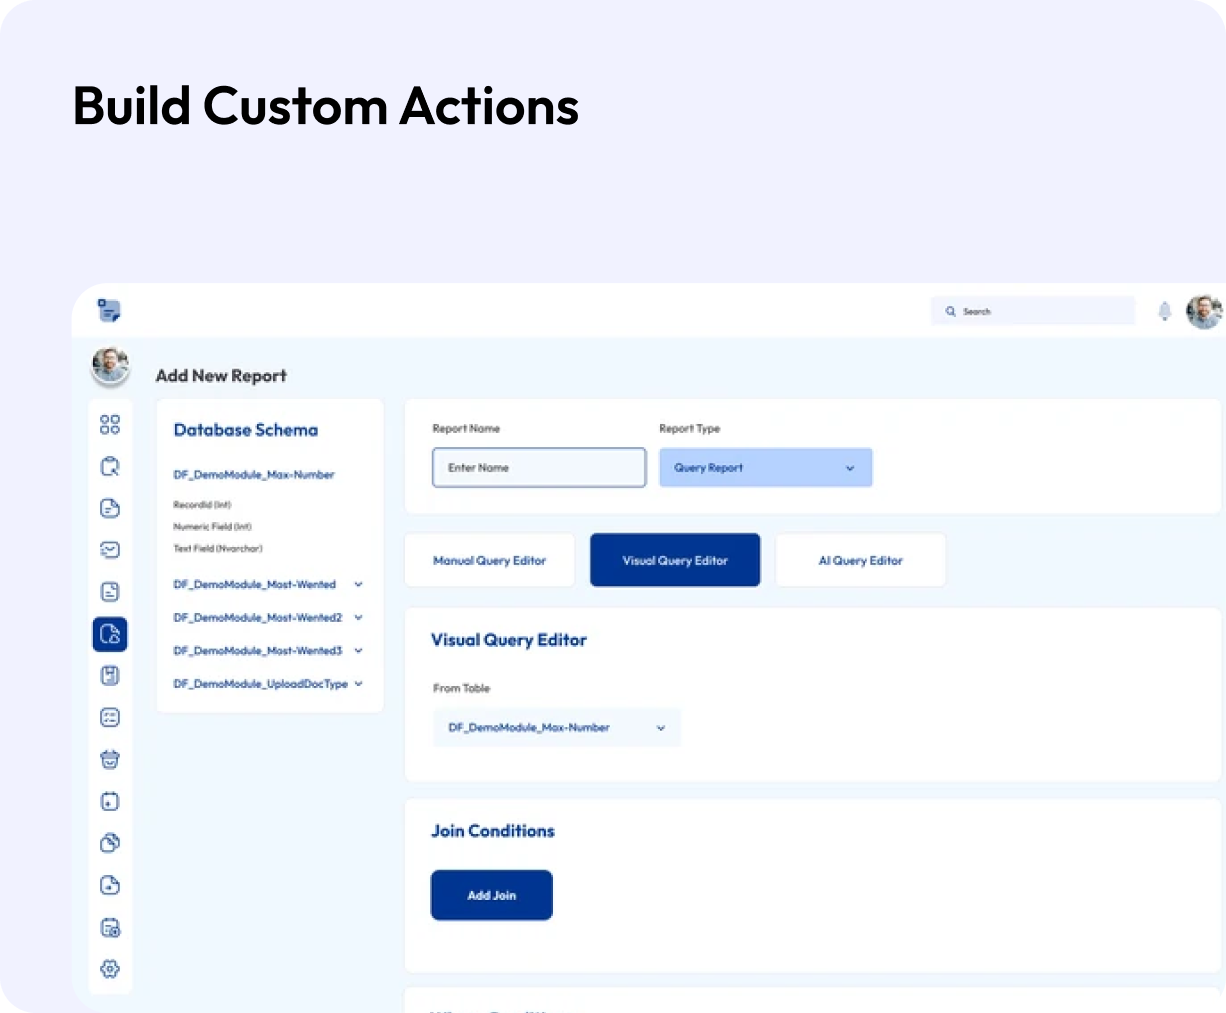Expand DF_DemoModule_Most-Wanted3 table schema

click(358, 651)
